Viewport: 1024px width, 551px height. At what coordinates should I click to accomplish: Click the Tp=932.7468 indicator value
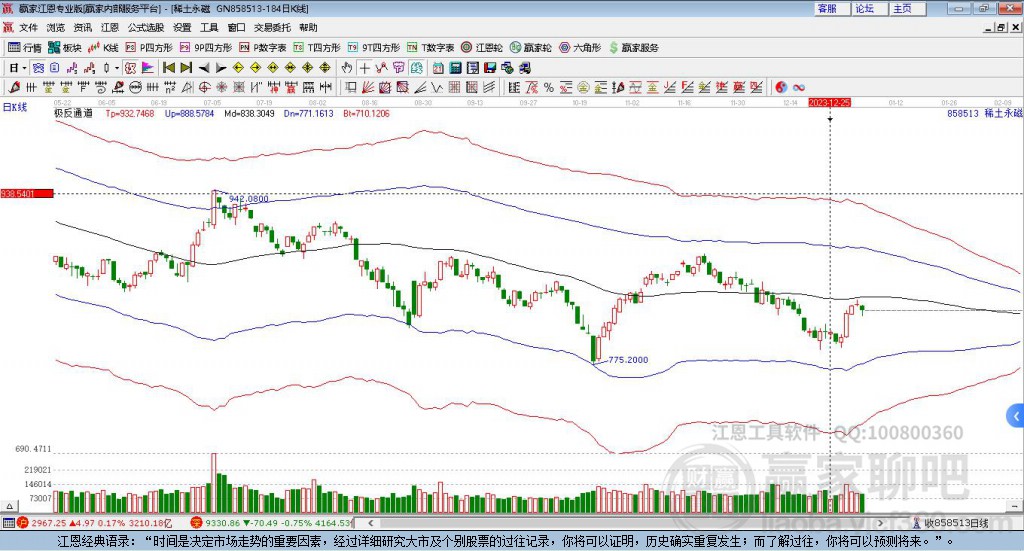130,113
